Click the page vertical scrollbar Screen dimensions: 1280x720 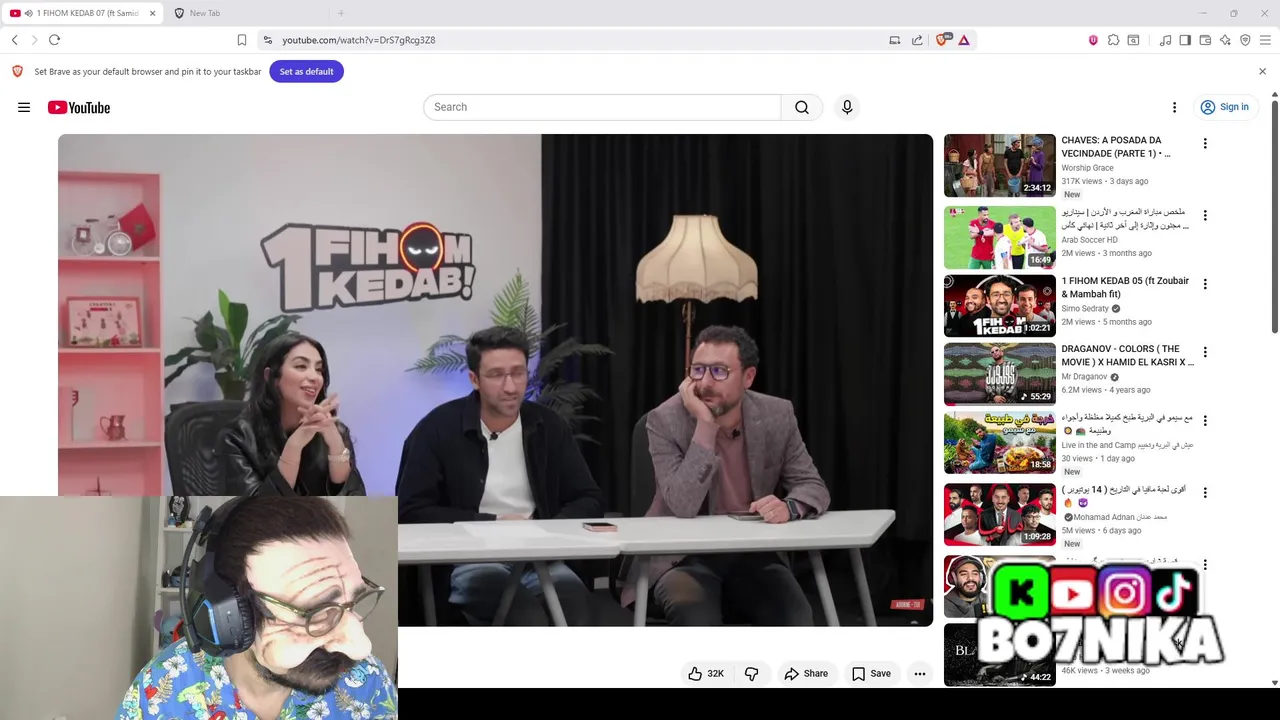tap(1274, 215)
